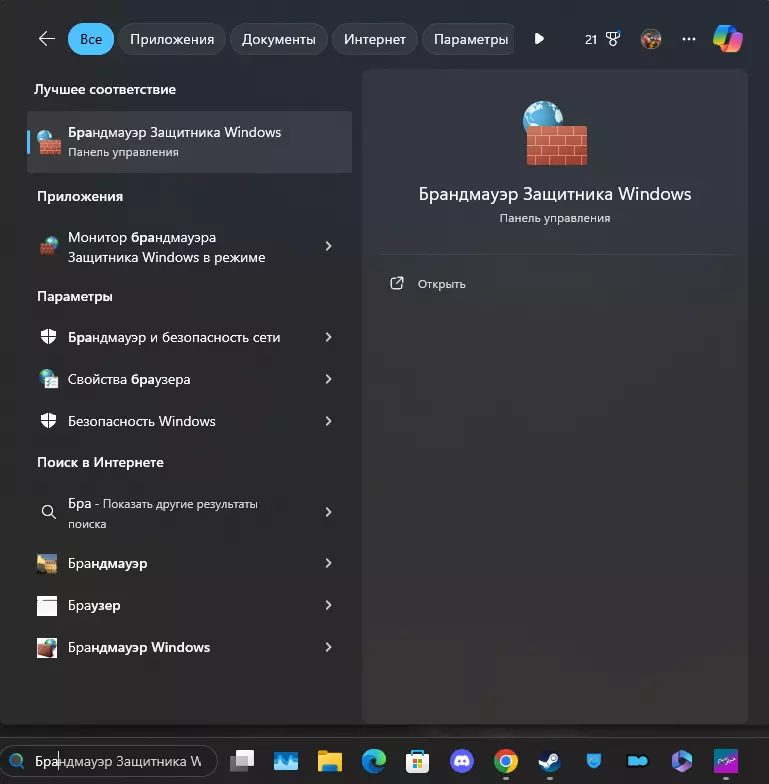Switch to the Приложения tab
The width and height of the screenshot is (769, 784).
[x=172, y=39]
